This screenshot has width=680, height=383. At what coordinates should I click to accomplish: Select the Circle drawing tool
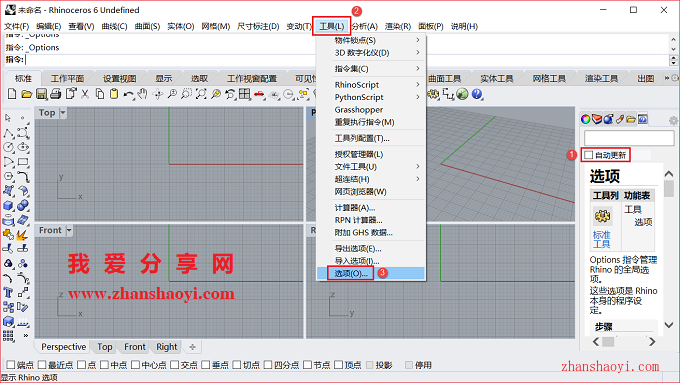(8, 147)
